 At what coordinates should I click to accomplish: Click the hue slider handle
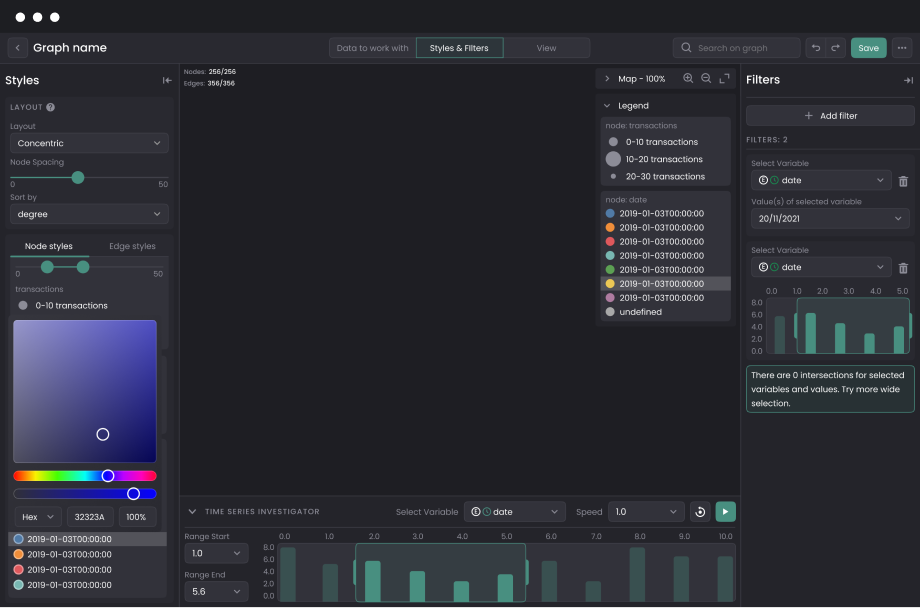tap(107, 476)
